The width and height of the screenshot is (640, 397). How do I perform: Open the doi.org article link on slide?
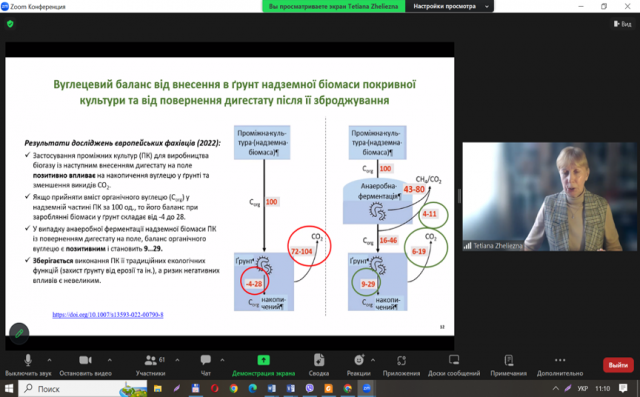108,315
